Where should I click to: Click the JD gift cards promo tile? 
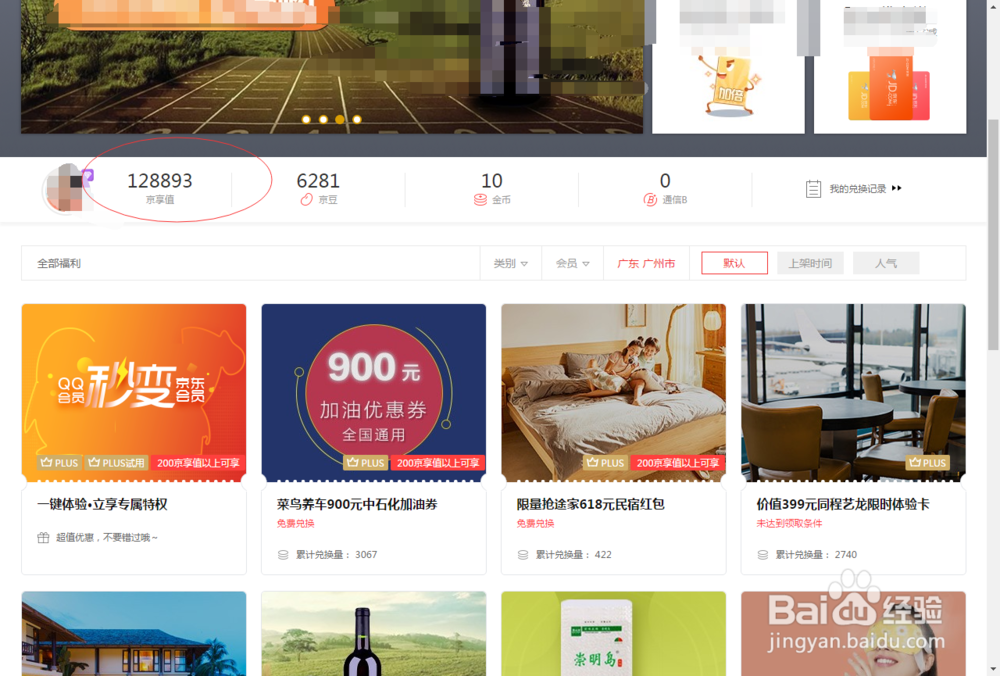890,66
